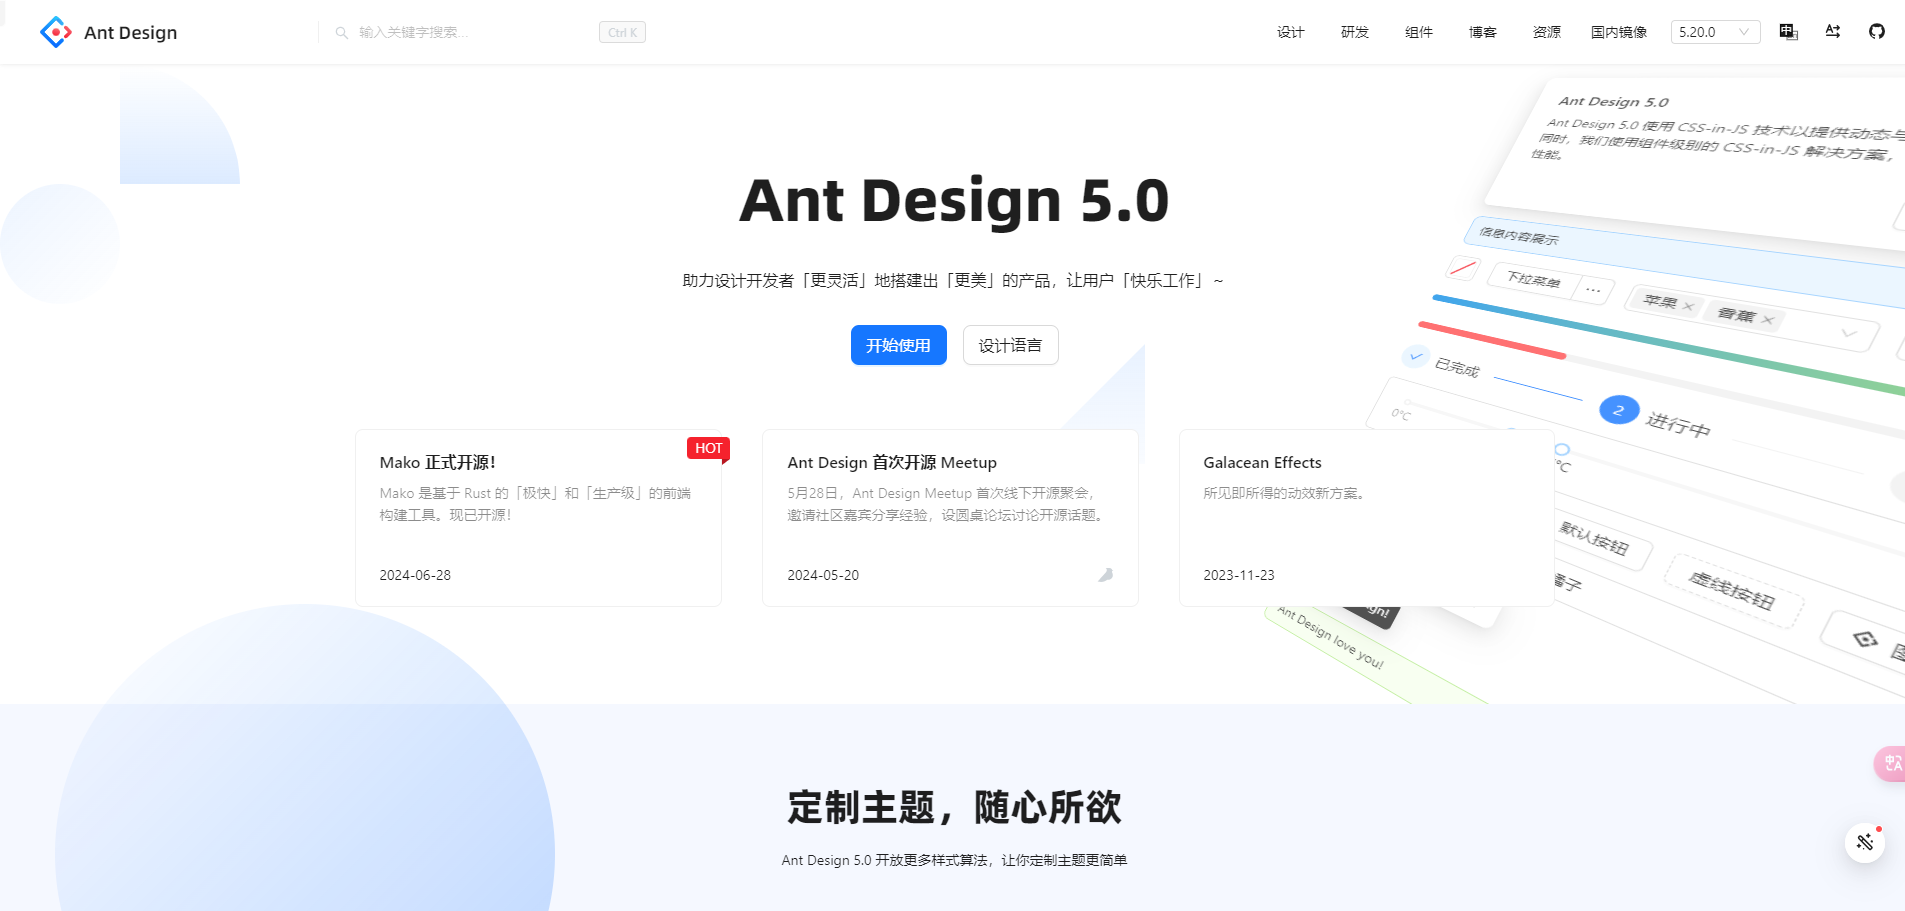This screenshot has height=911, width=1905.
Task: Click the version selector's down arrow
Action: pos(1744,32)
